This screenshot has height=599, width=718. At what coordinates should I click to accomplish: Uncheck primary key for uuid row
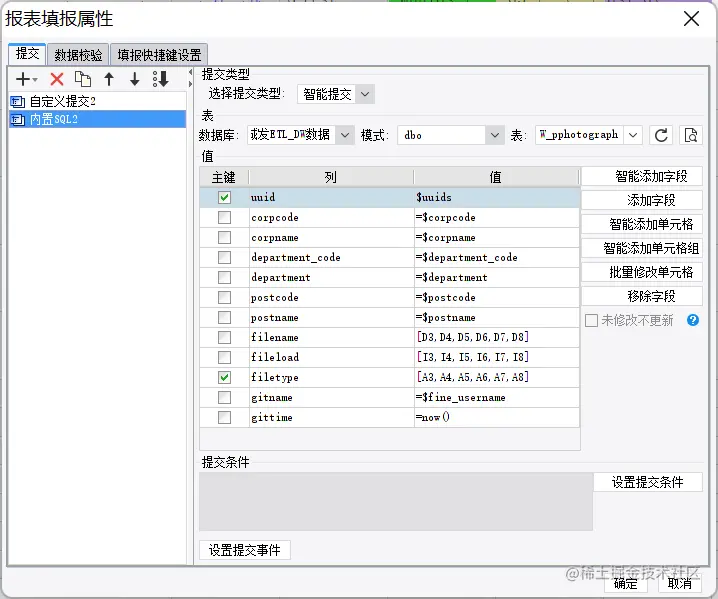click(x=224, y=197)
